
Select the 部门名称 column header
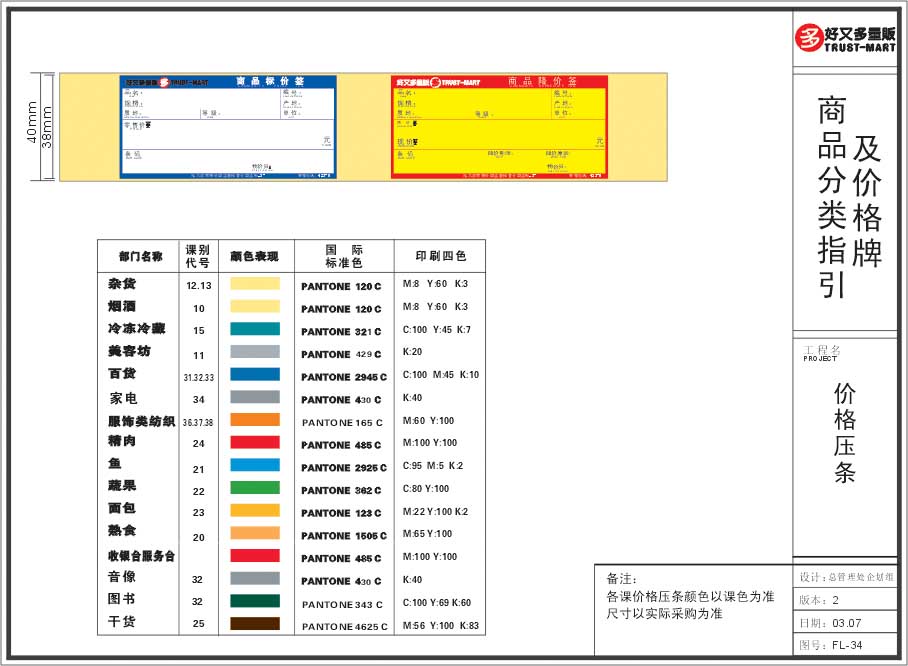139,256
